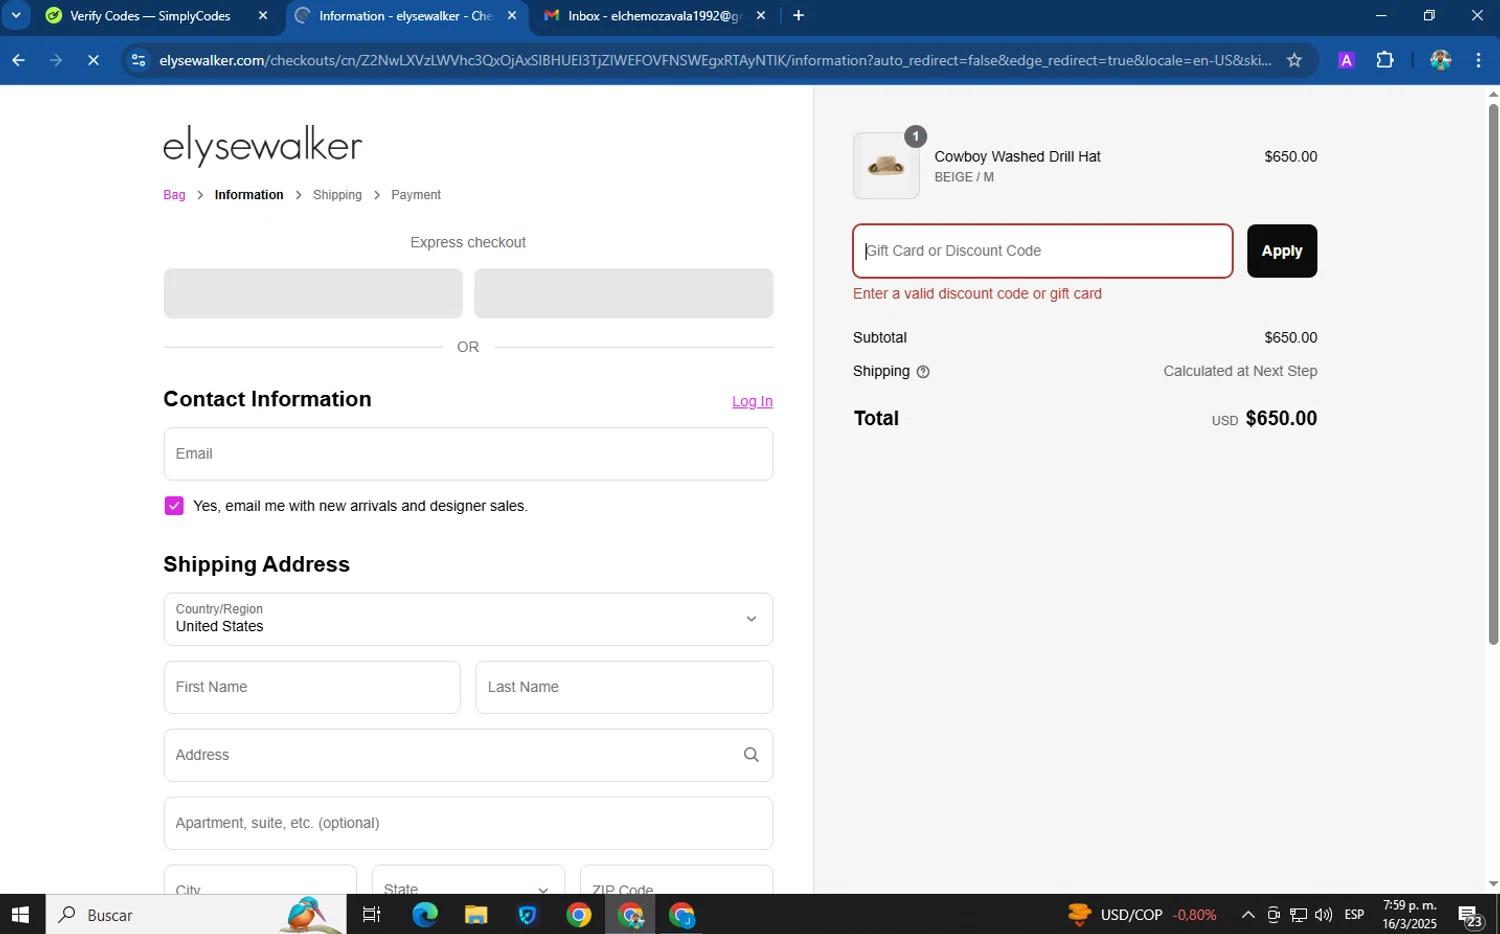Show hidden system tray icons
Screen dimensions: 1500x934
(x=1248, y=915)
